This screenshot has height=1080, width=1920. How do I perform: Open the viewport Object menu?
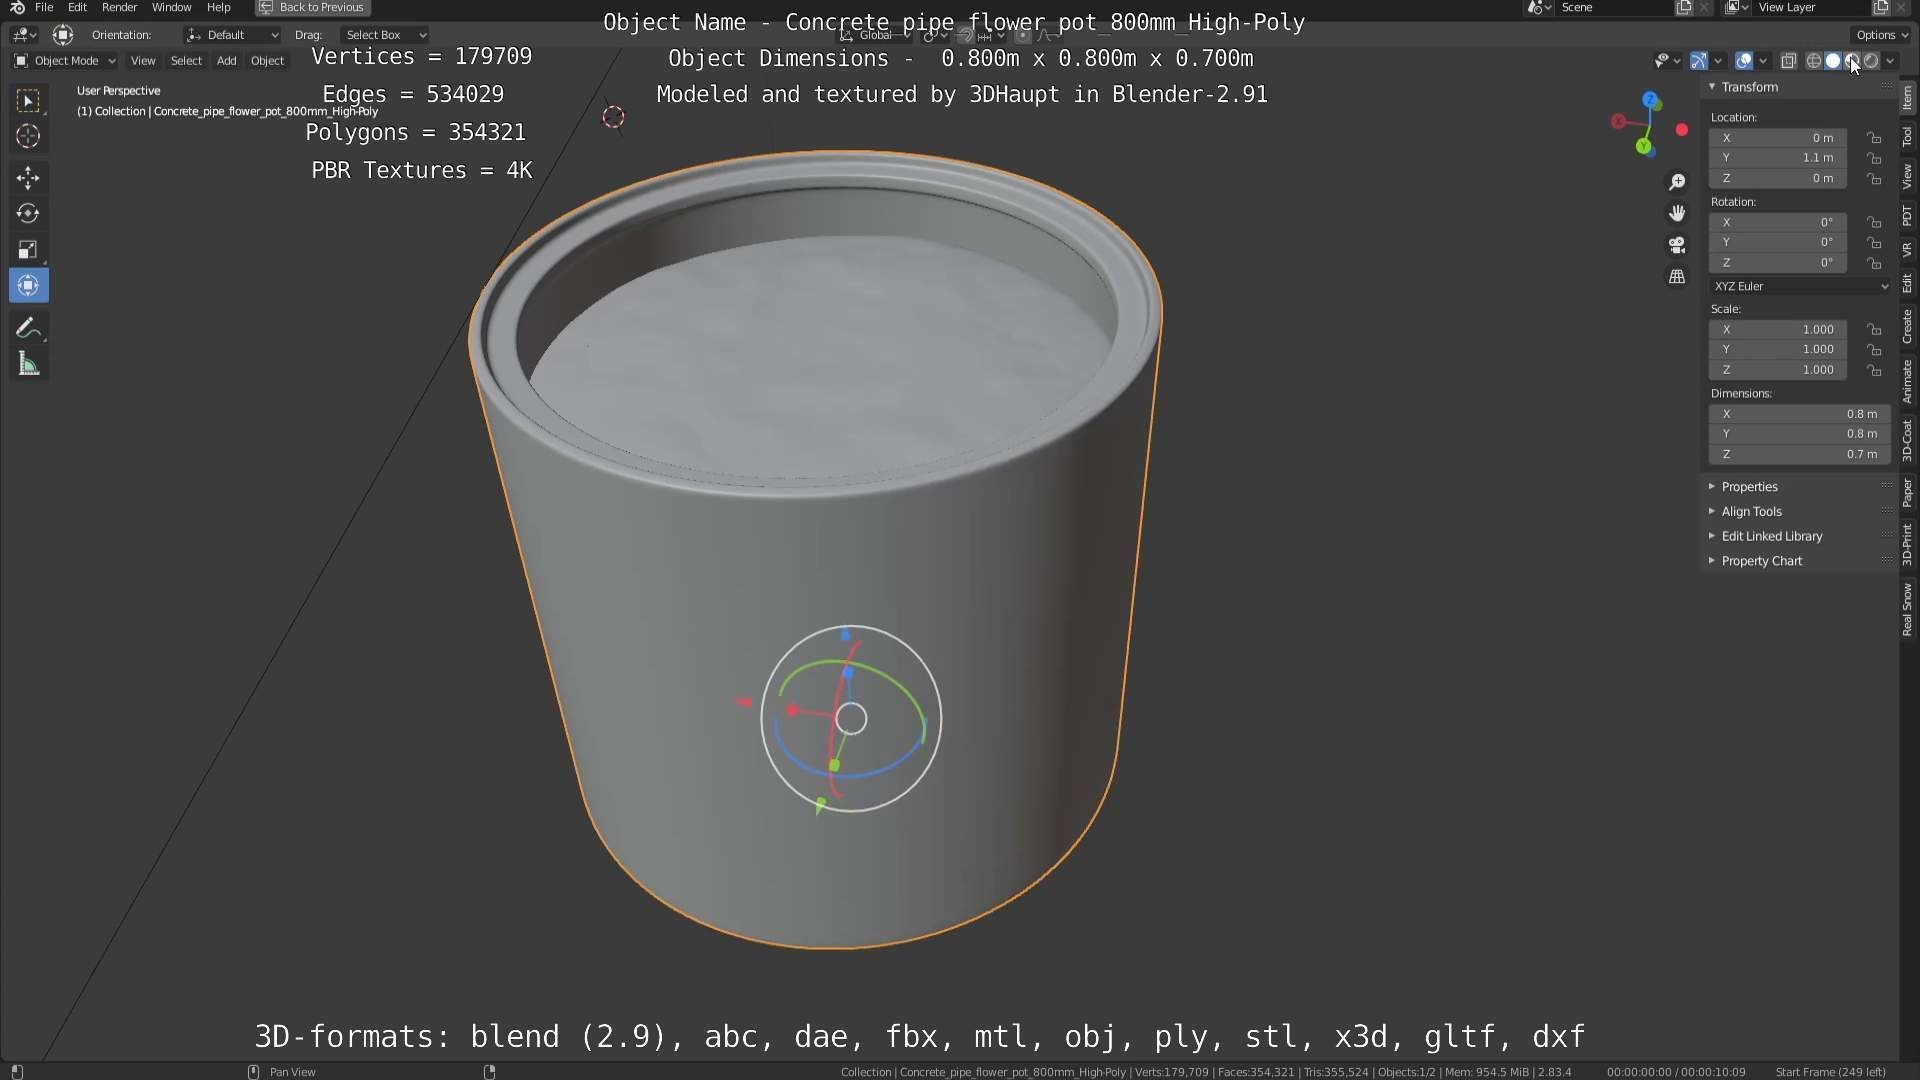(x=267, y=61)
